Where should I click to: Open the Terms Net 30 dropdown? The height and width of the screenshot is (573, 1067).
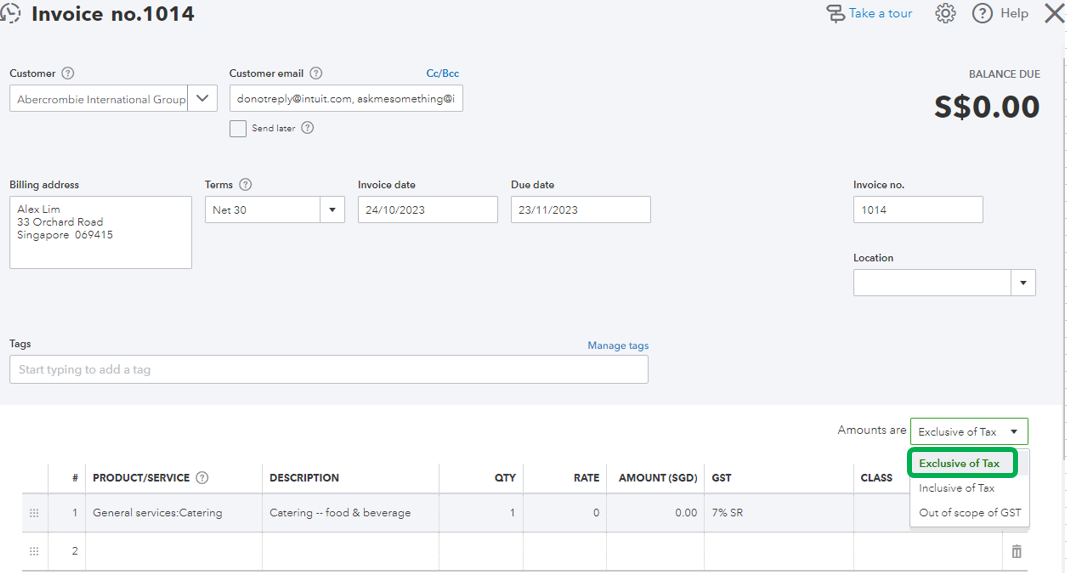[x=332, y=210]
